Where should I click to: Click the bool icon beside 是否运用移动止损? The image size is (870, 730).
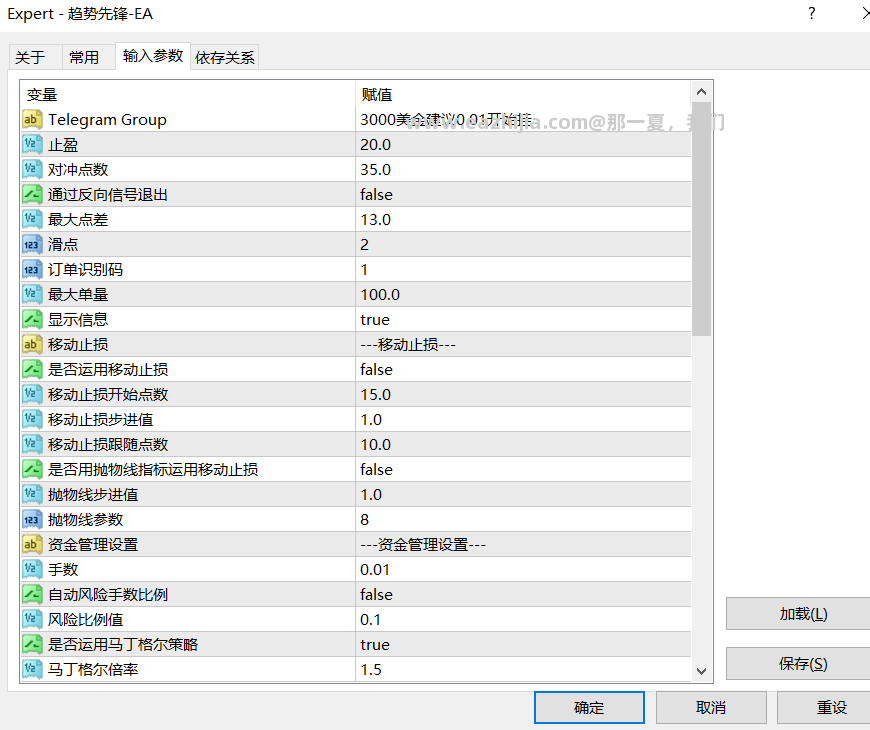pos(32,369)
